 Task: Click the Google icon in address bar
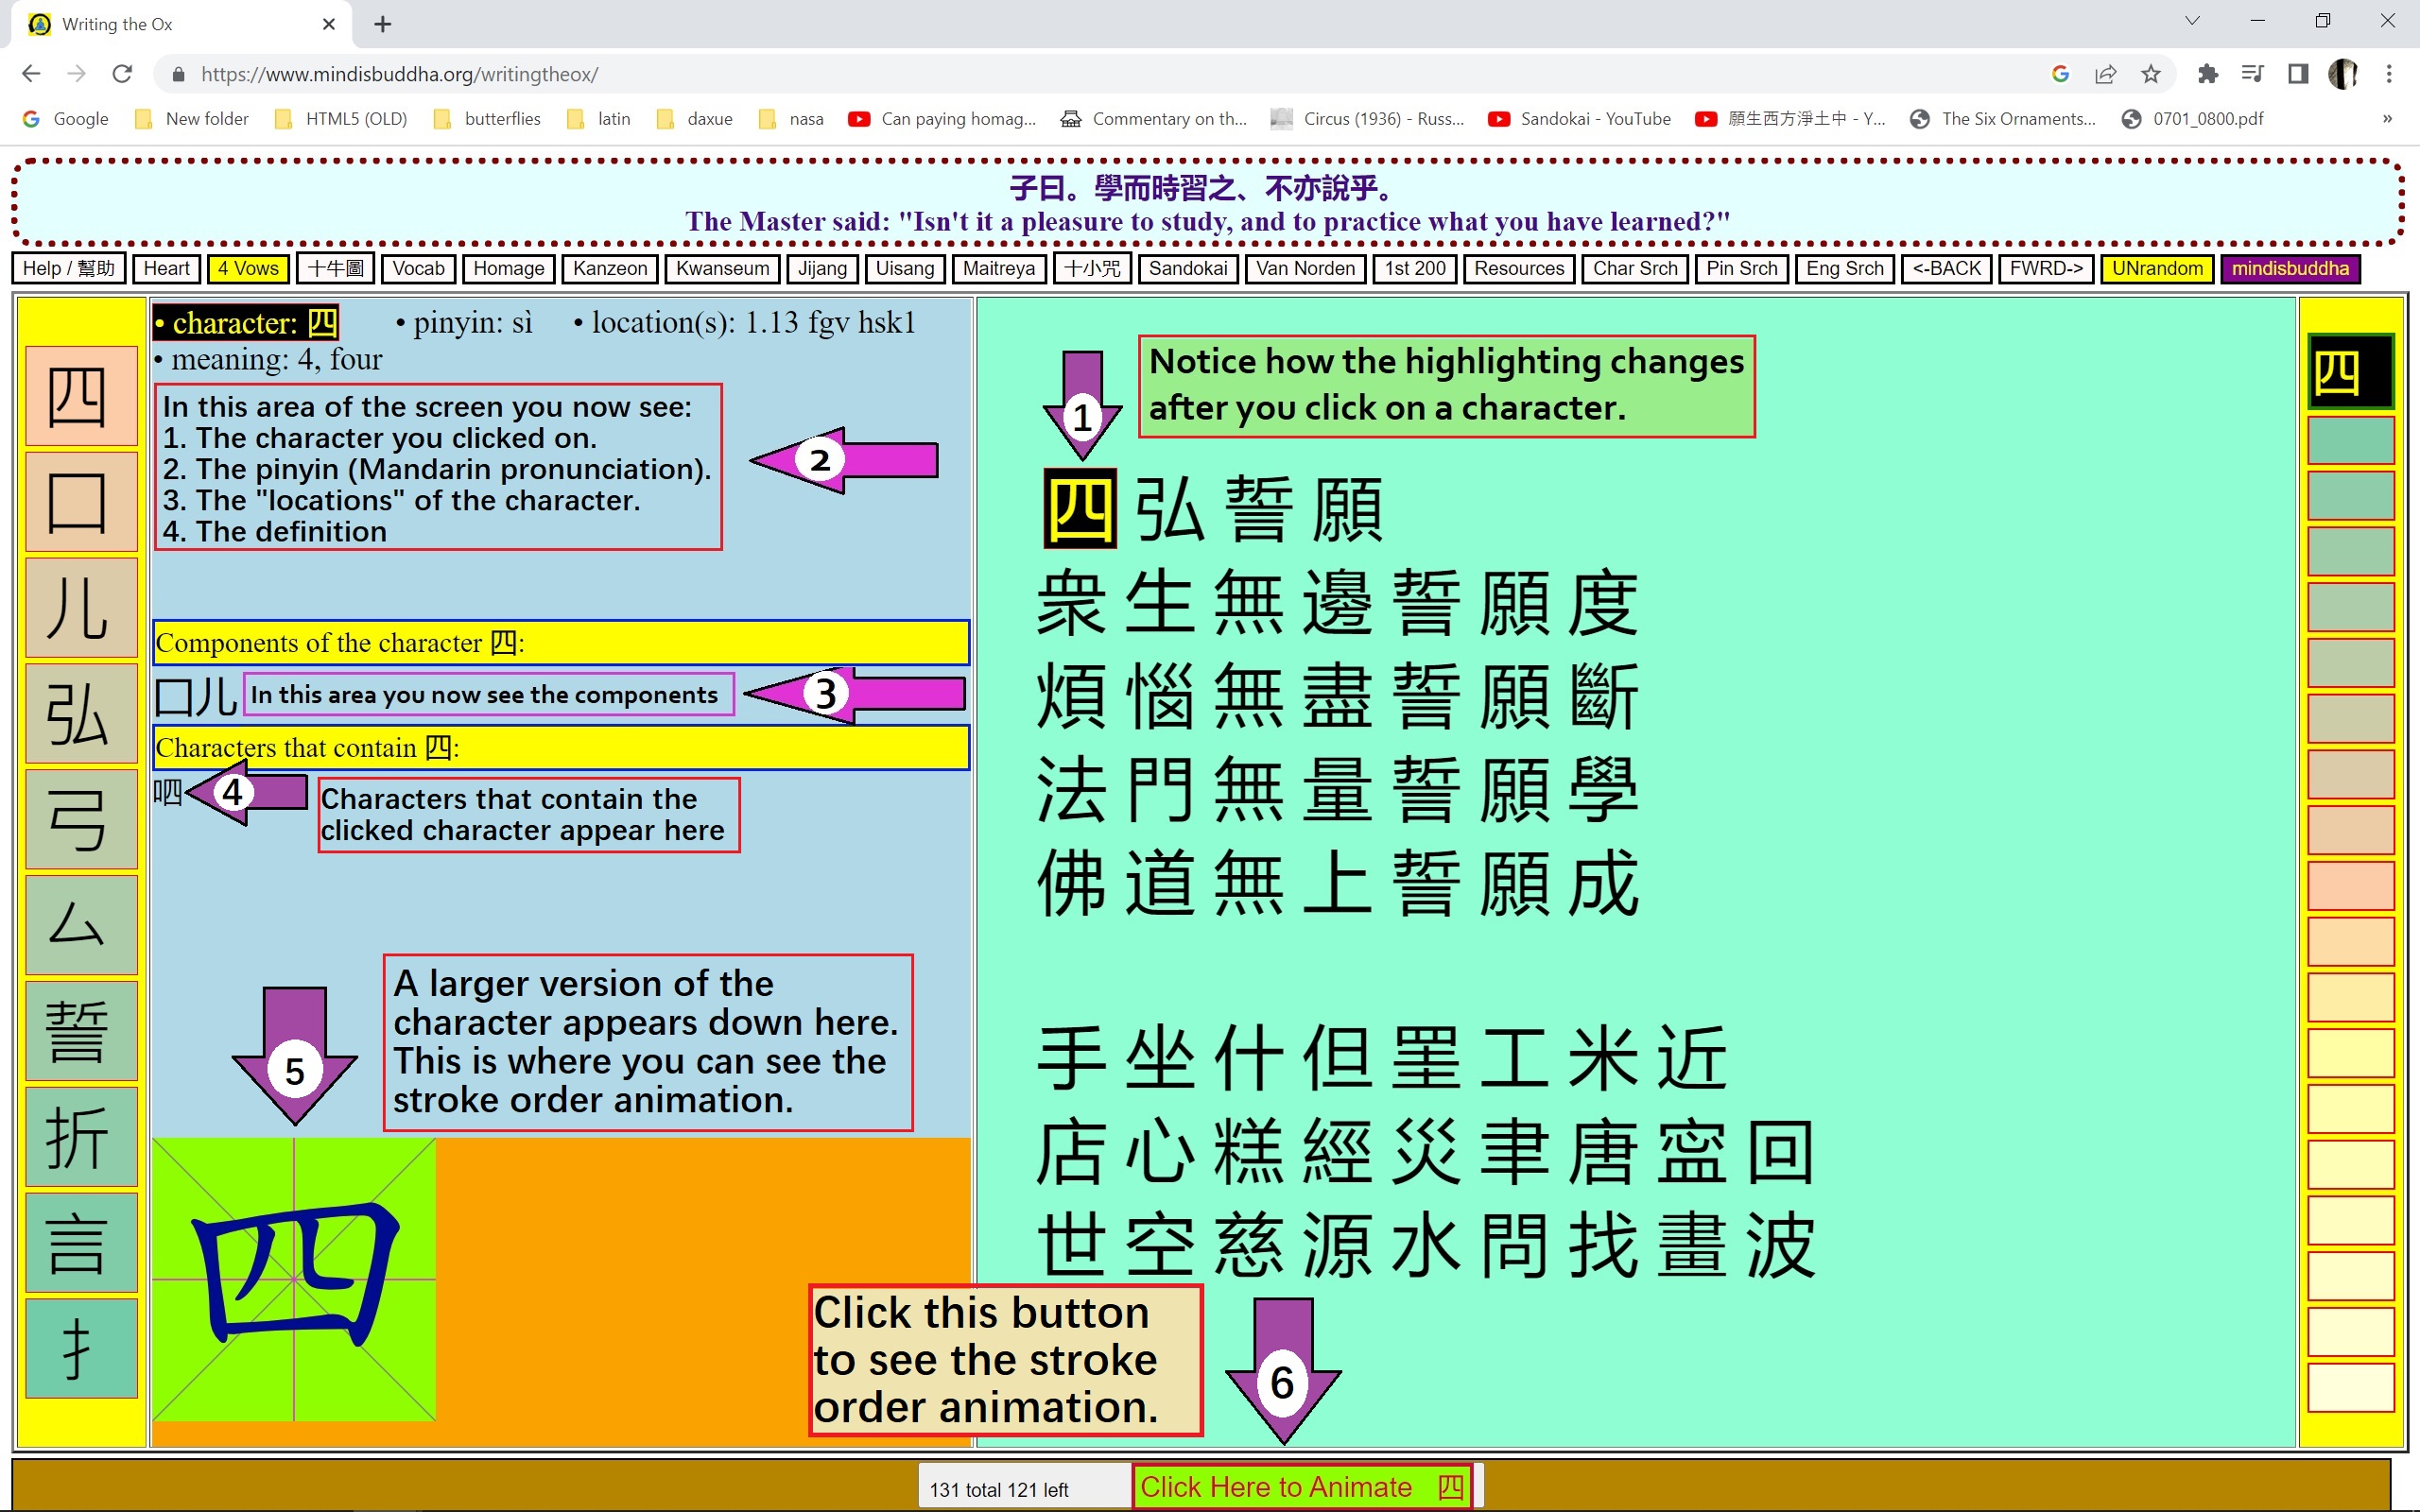click(2060, 74)
